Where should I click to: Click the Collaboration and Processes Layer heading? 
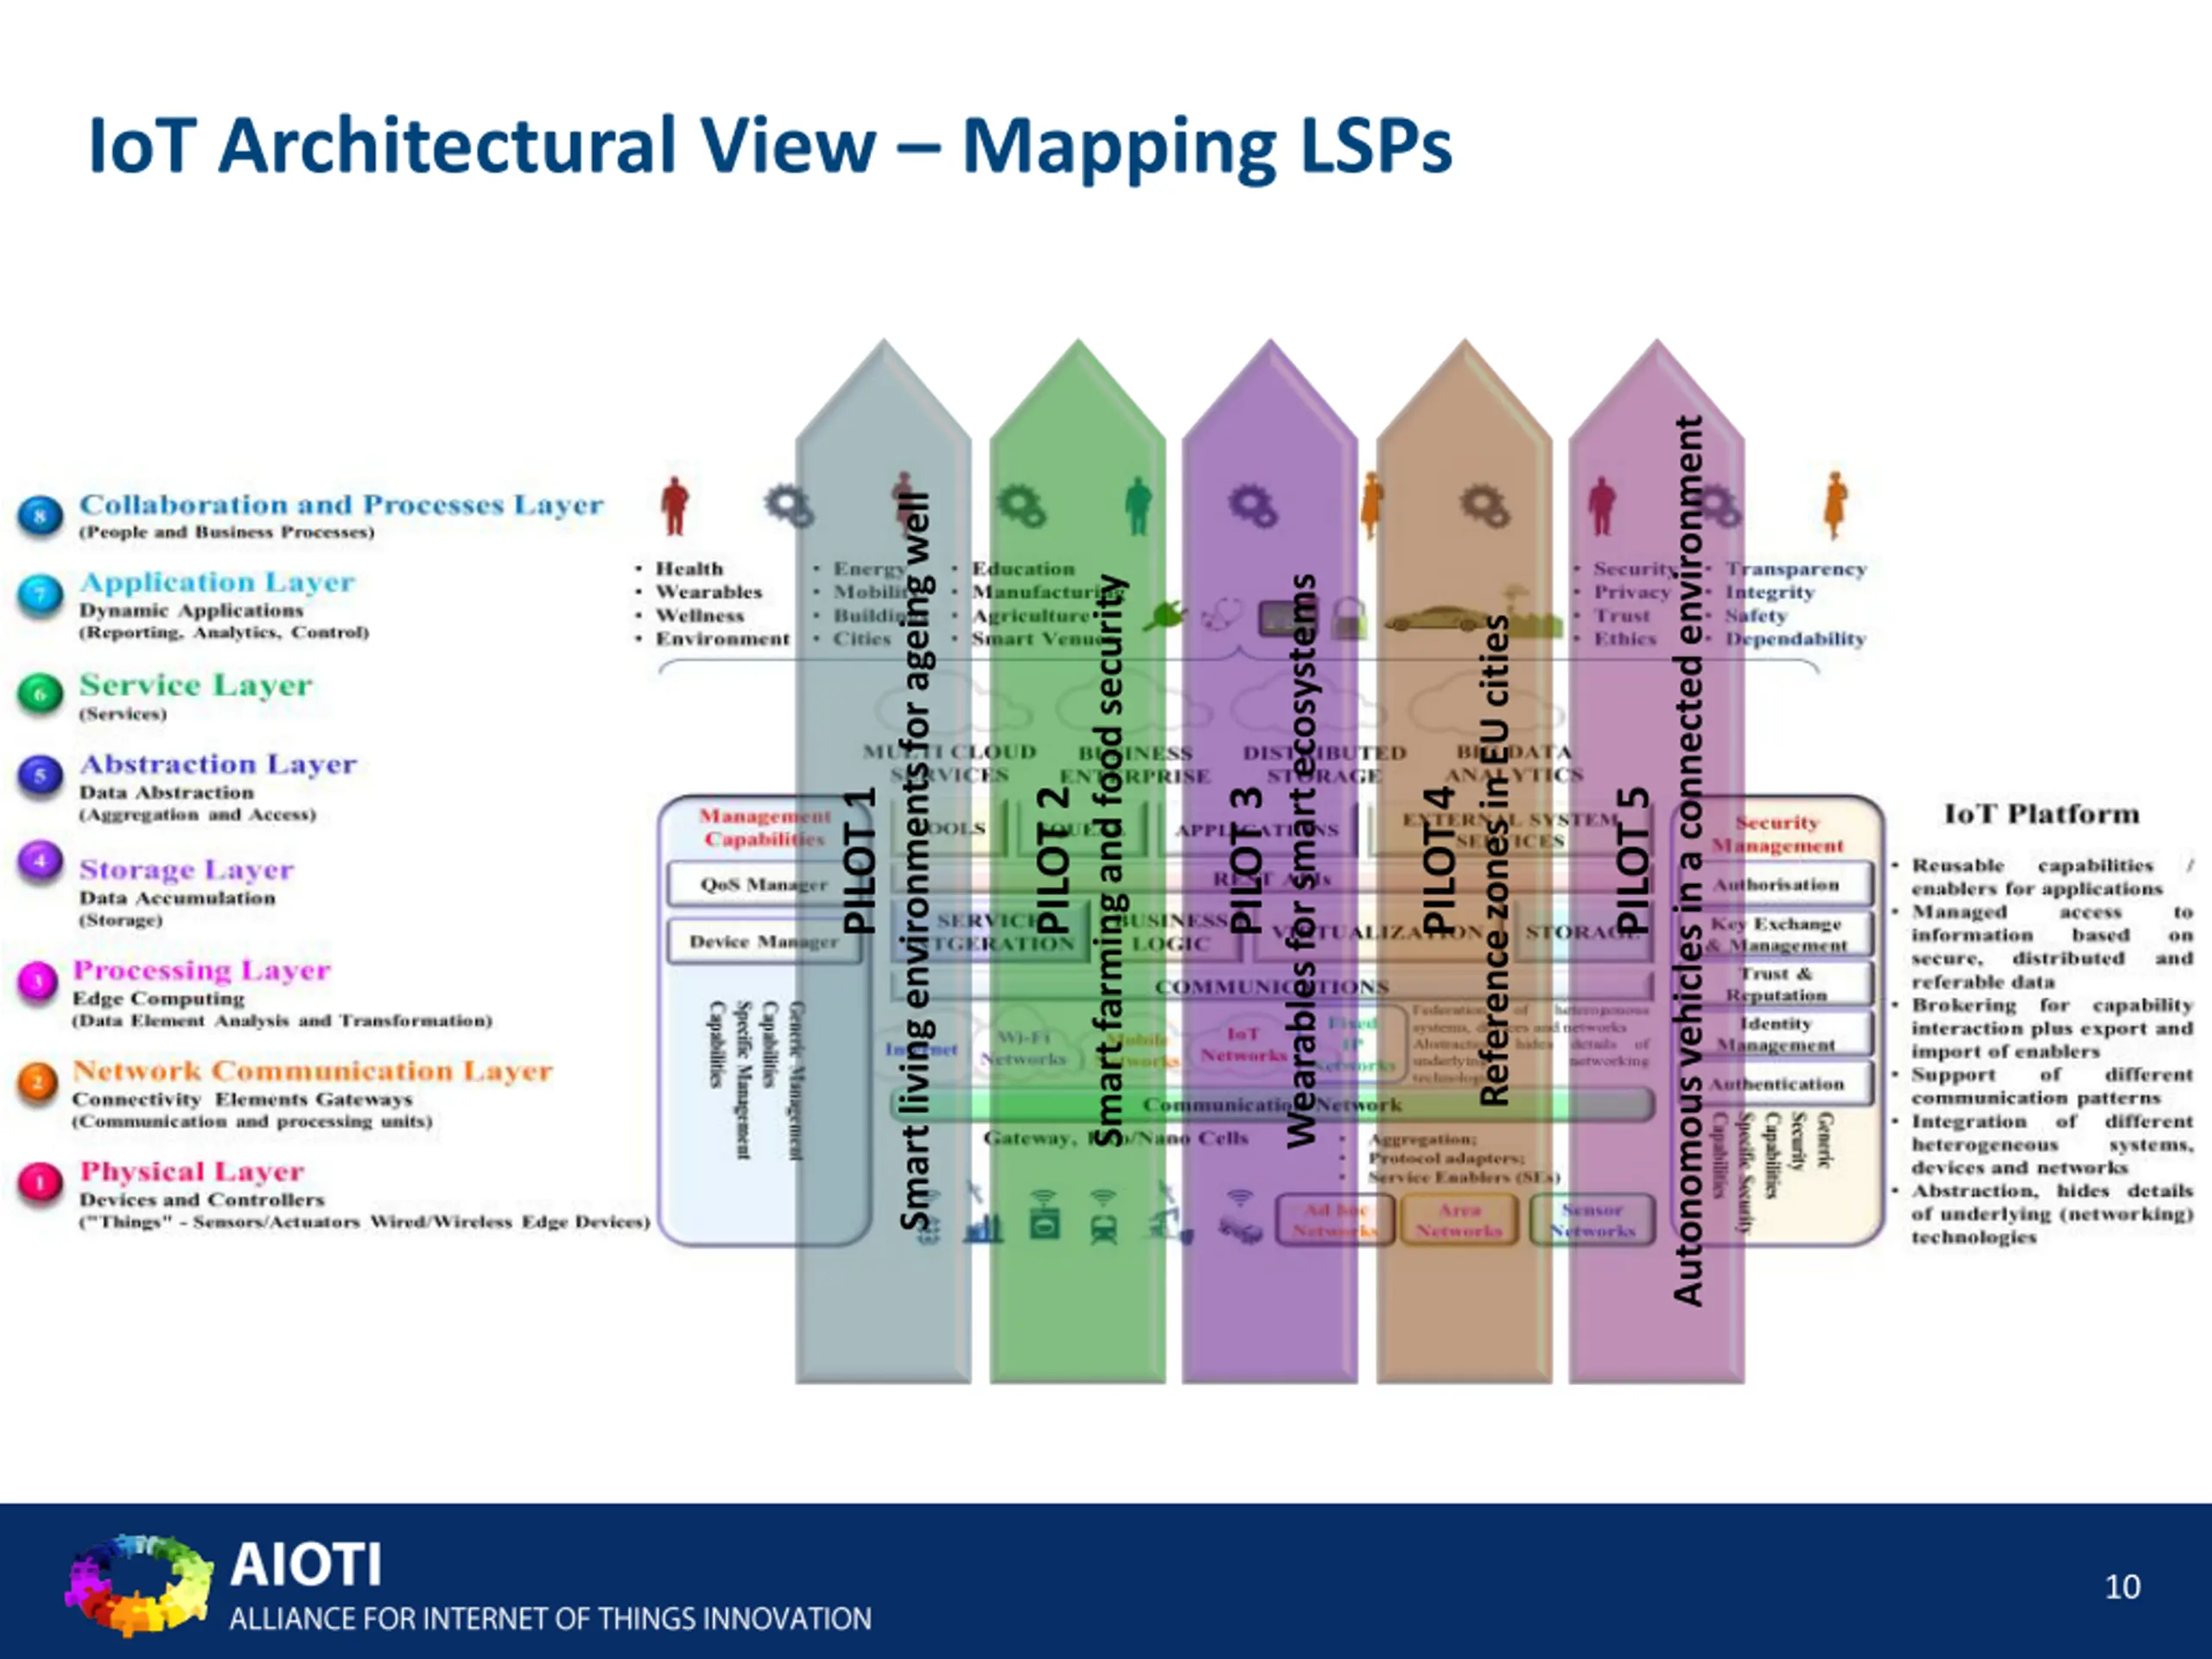tap(341, 504)
